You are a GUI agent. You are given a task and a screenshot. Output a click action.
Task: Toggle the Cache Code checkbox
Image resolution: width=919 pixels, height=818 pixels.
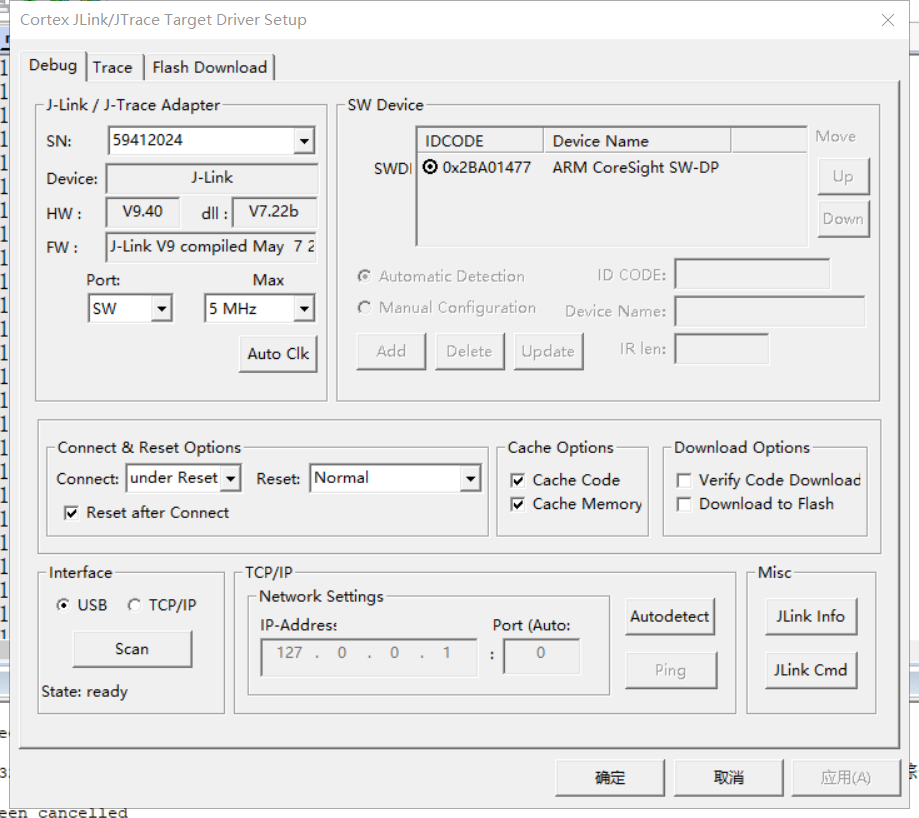[518, 480]
